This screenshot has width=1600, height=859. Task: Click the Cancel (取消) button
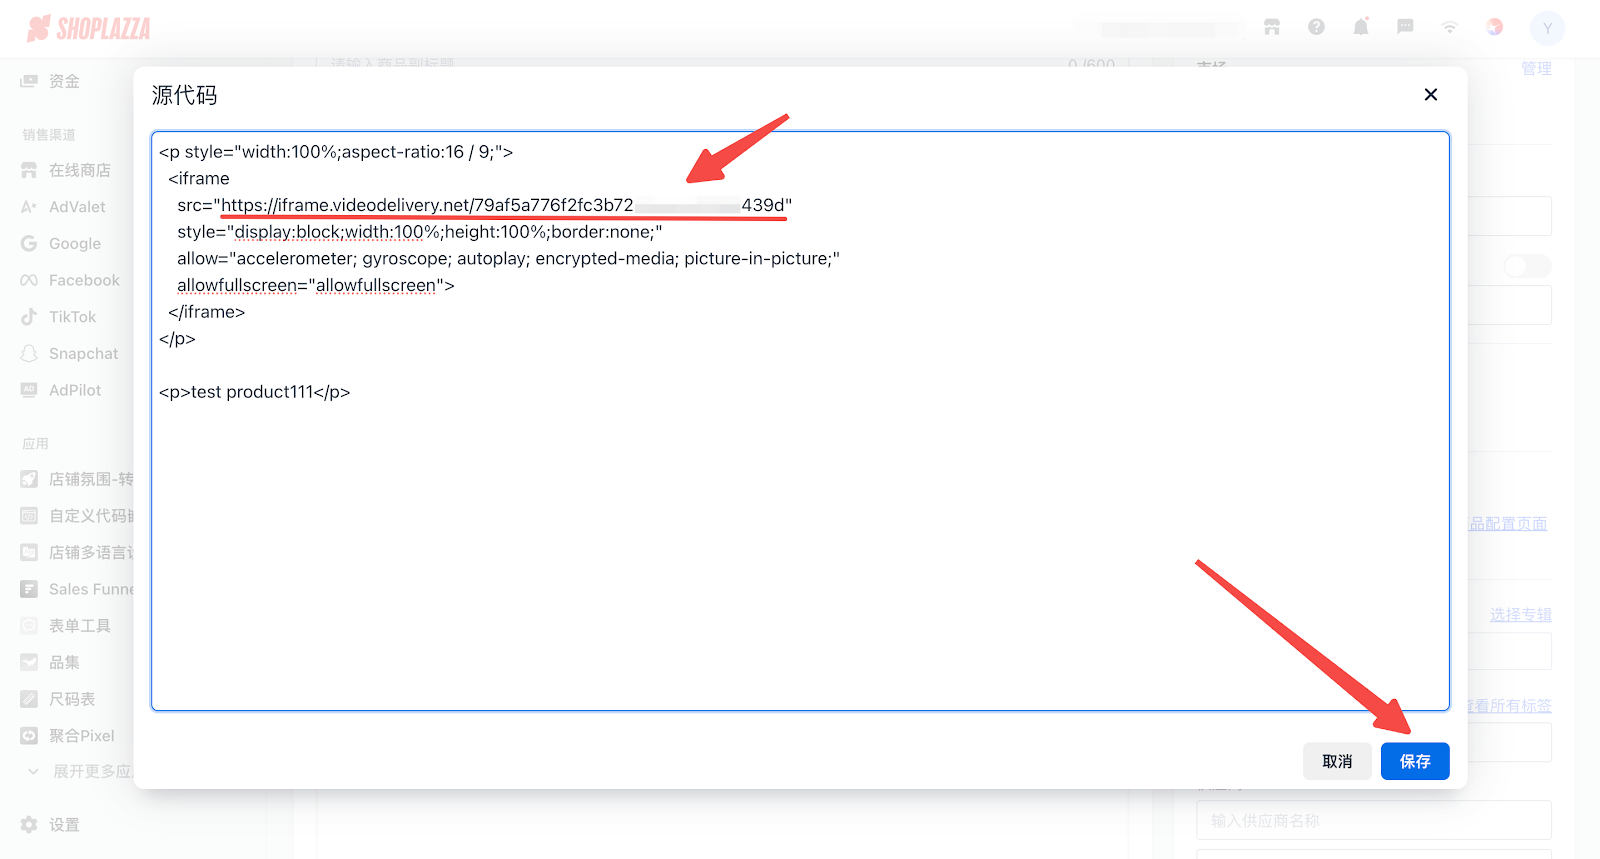pos(1336,761)
